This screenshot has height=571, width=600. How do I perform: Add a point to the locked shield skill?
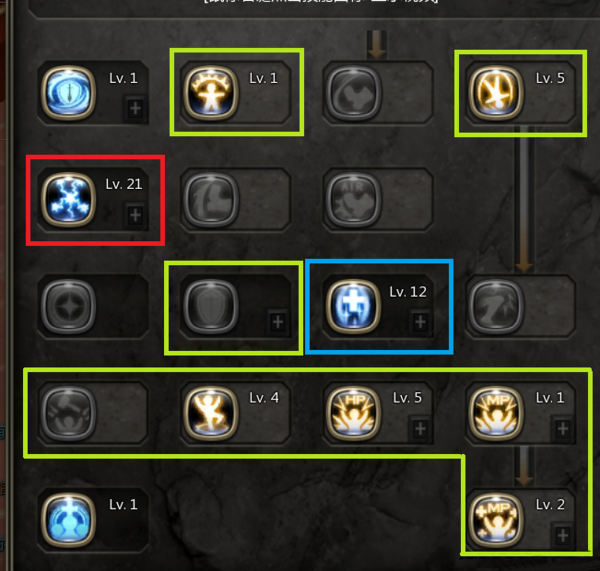(278, 322)
